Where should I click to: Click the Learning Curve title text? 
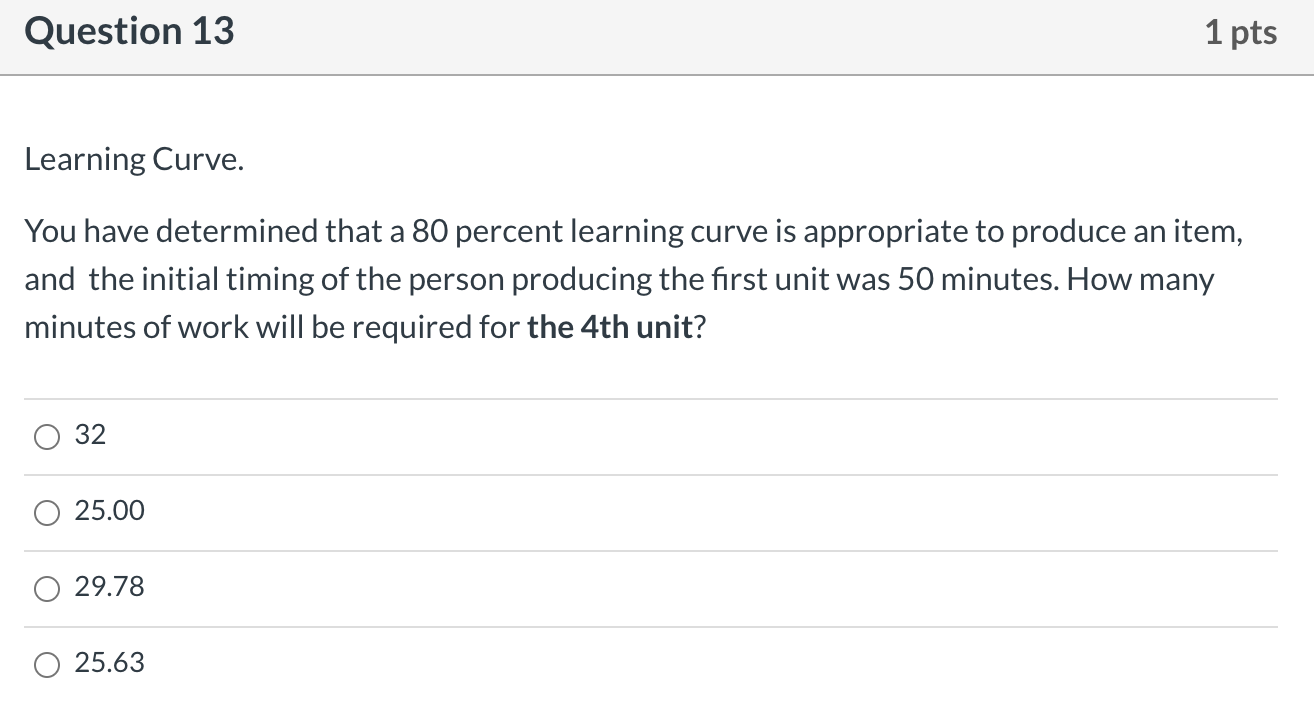coord(132,159)
